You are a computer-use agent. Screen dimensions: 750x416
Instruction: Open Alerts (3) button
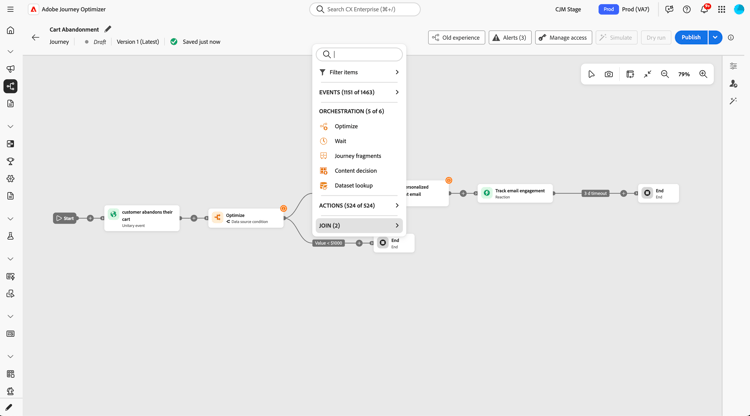click(x=510, y=37)
